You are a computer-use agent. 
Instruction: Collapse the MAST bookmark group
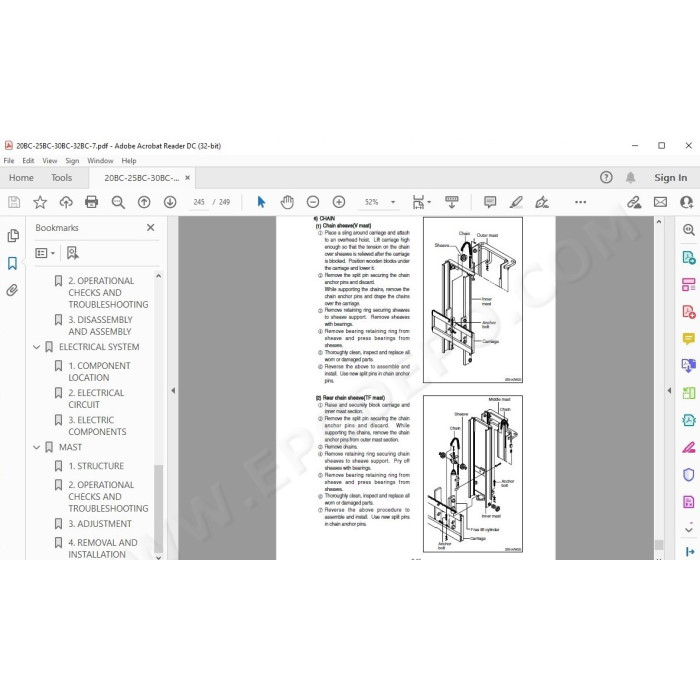pyautogui.click(x=37, y=447)
